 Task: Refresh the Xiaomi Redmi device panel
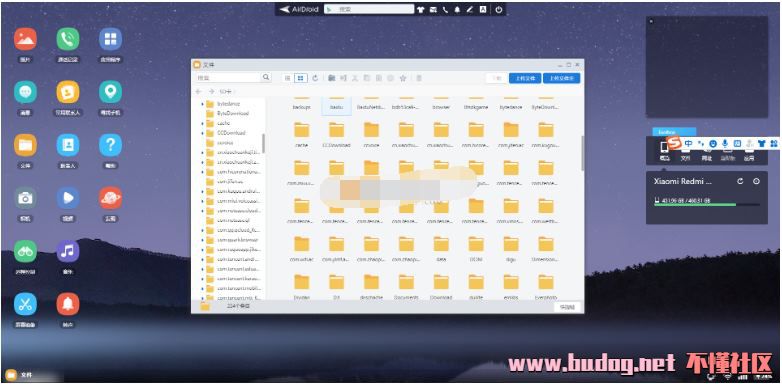coord(741,182)
